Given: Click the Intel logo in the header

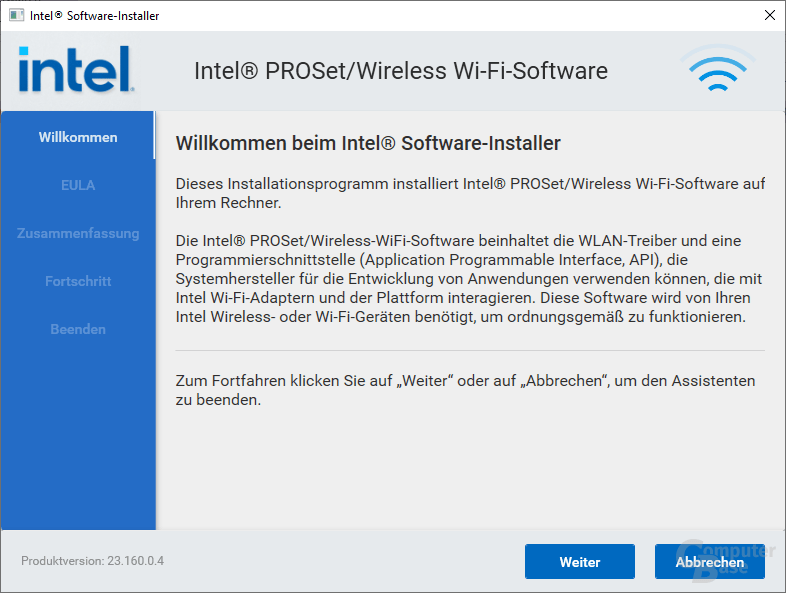Looking at the screenshot, I should [x=75, y=70].
